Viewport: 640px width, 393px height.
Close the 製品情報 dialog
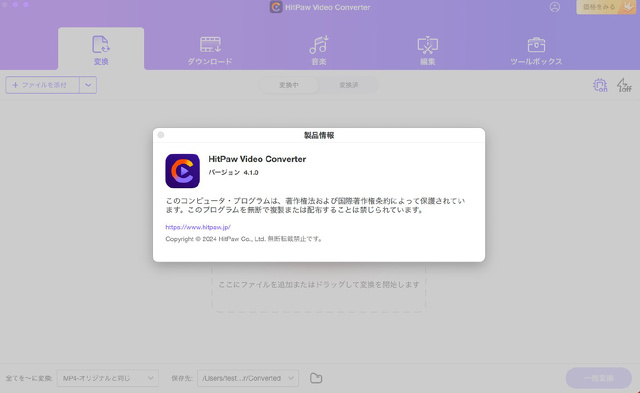pyautogui.click(x=161, y=135)
